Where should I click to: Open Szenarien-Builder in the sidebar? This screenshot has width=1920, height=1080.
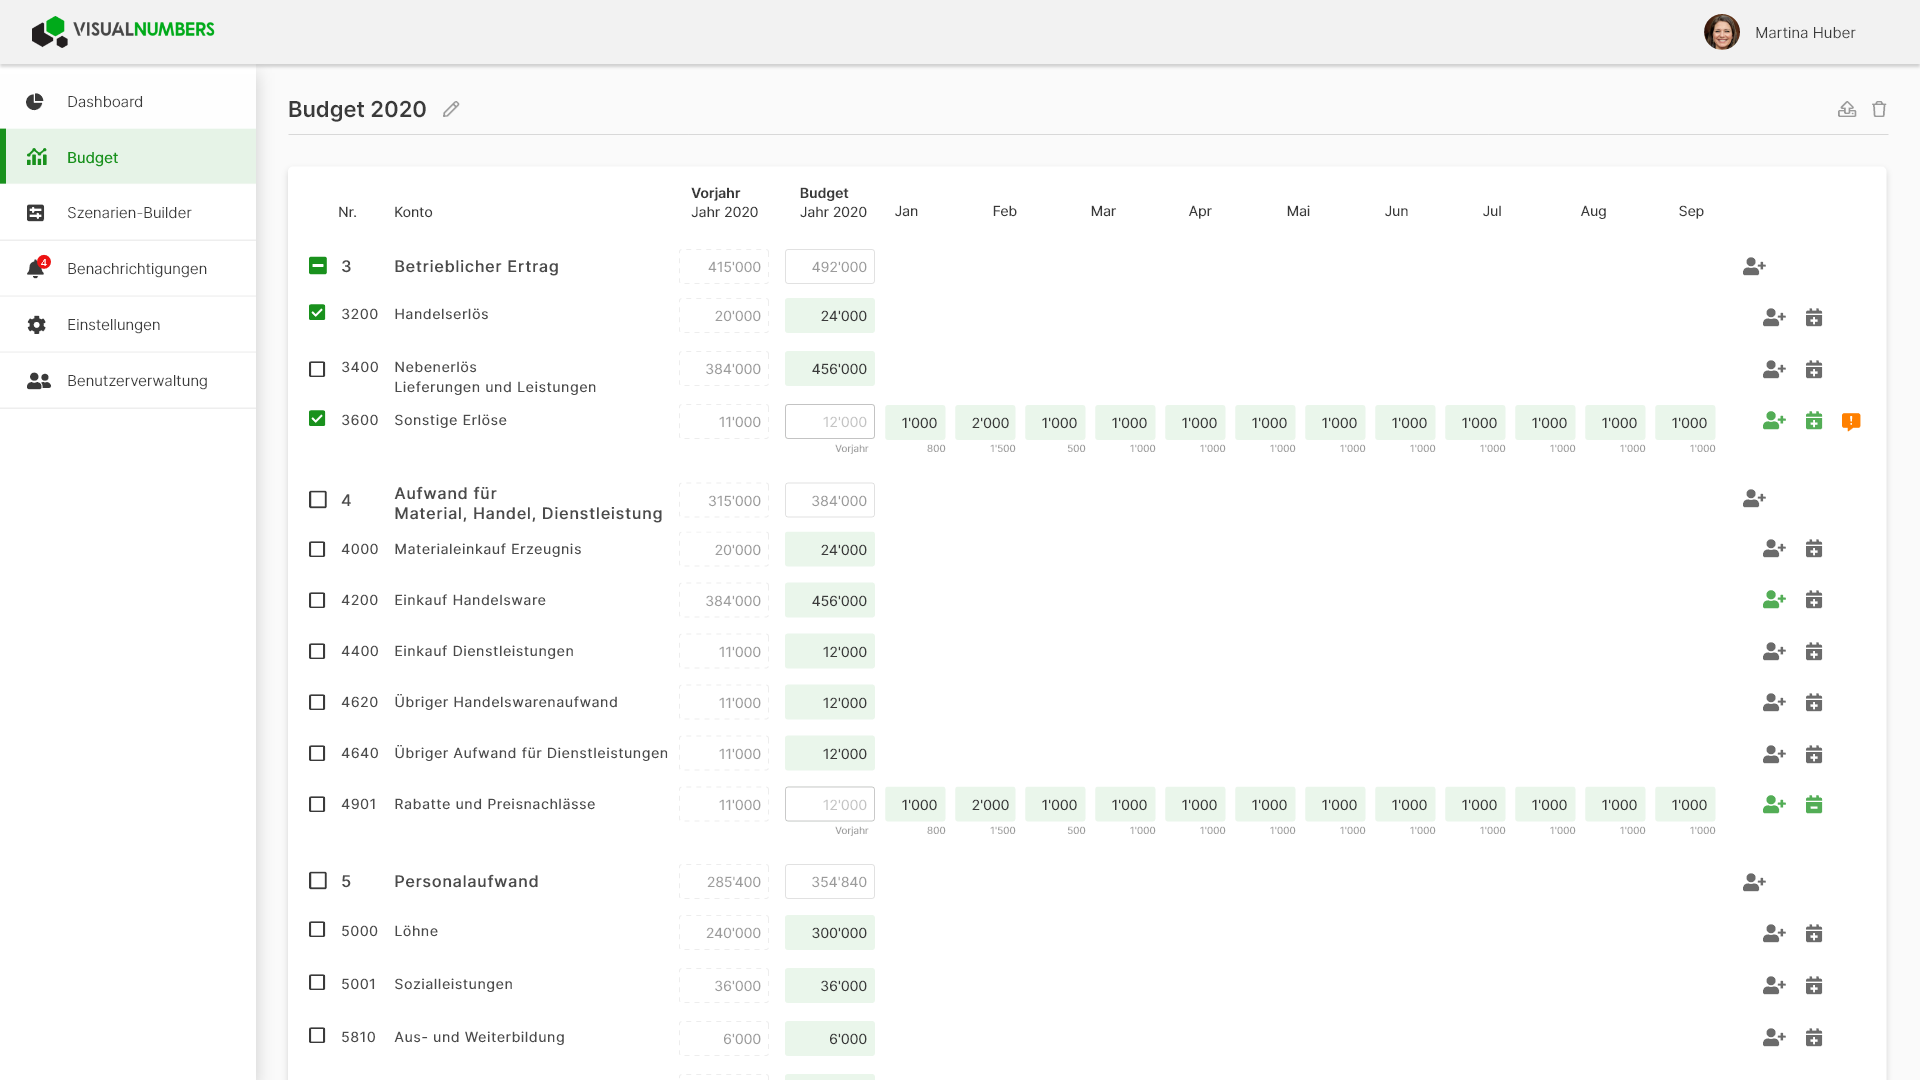[128, 212]
